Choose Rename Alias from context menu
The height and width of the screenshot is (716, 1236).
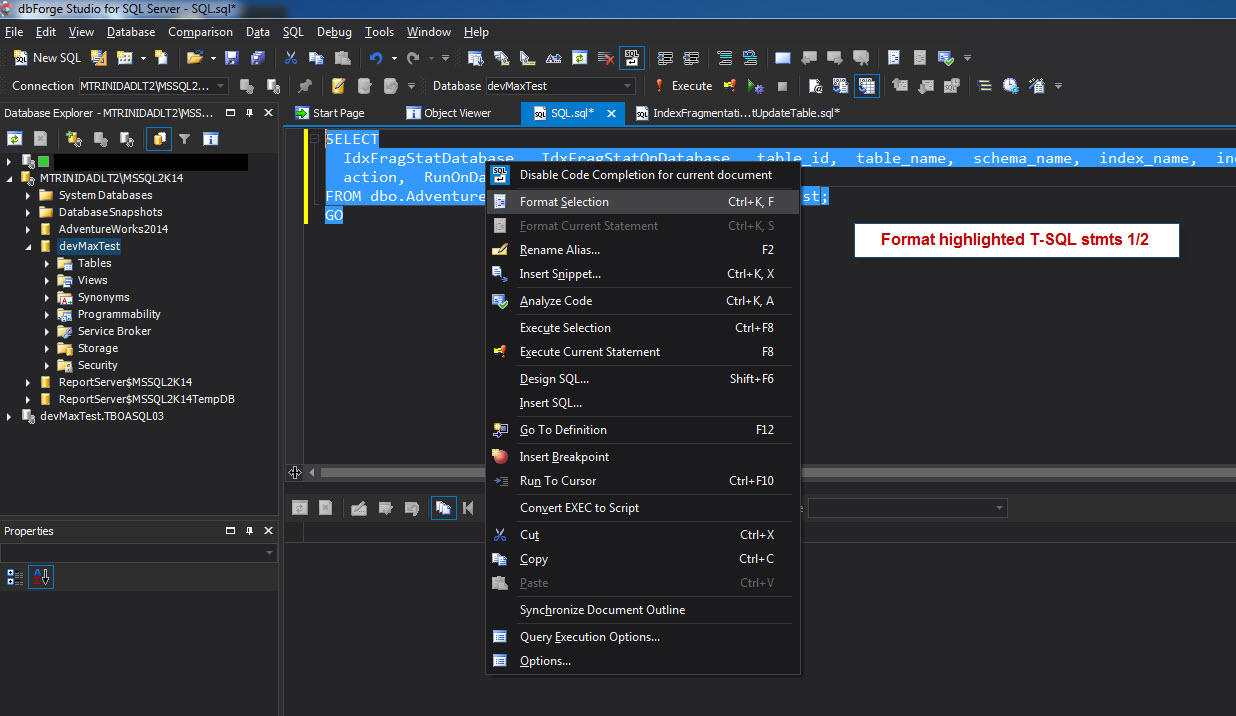643,250
